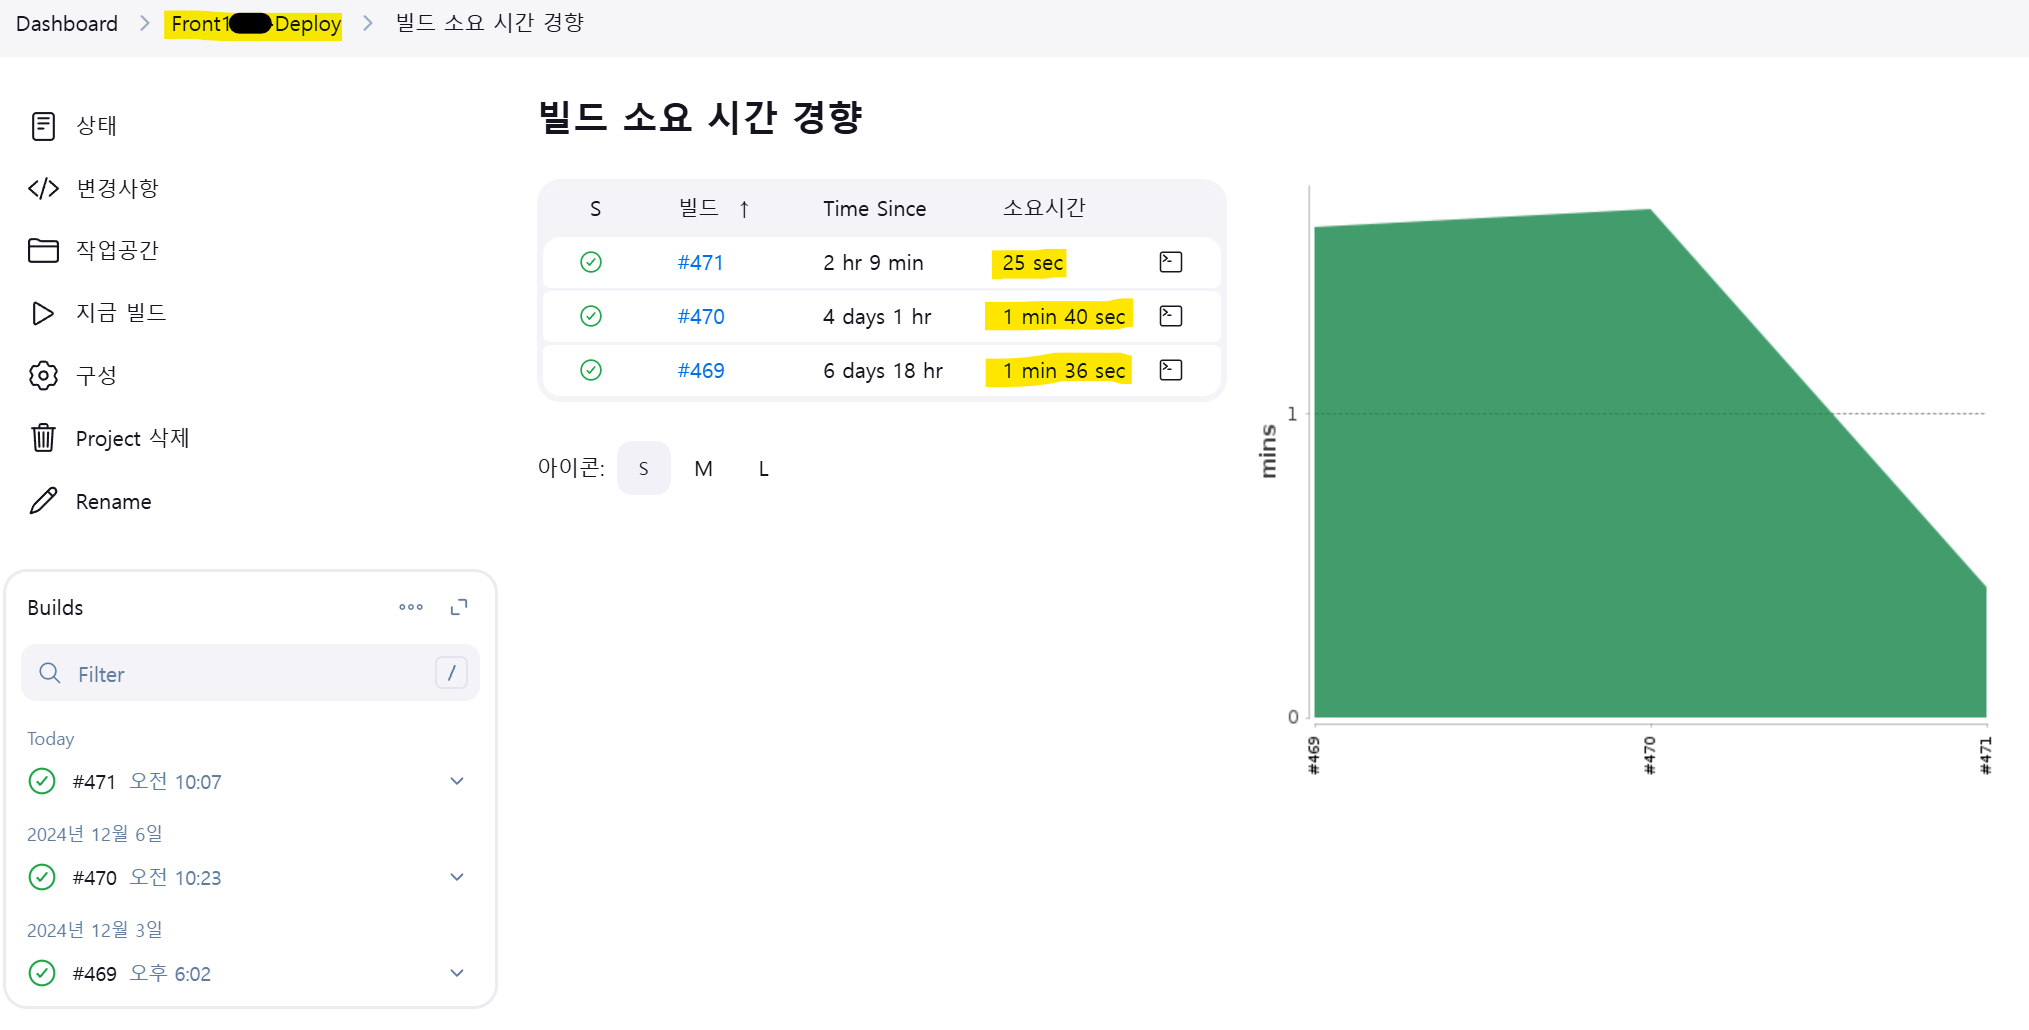Screen dimensions: 2029x1030
Task: Select icon size S
Action: click(x=644, y=468)
